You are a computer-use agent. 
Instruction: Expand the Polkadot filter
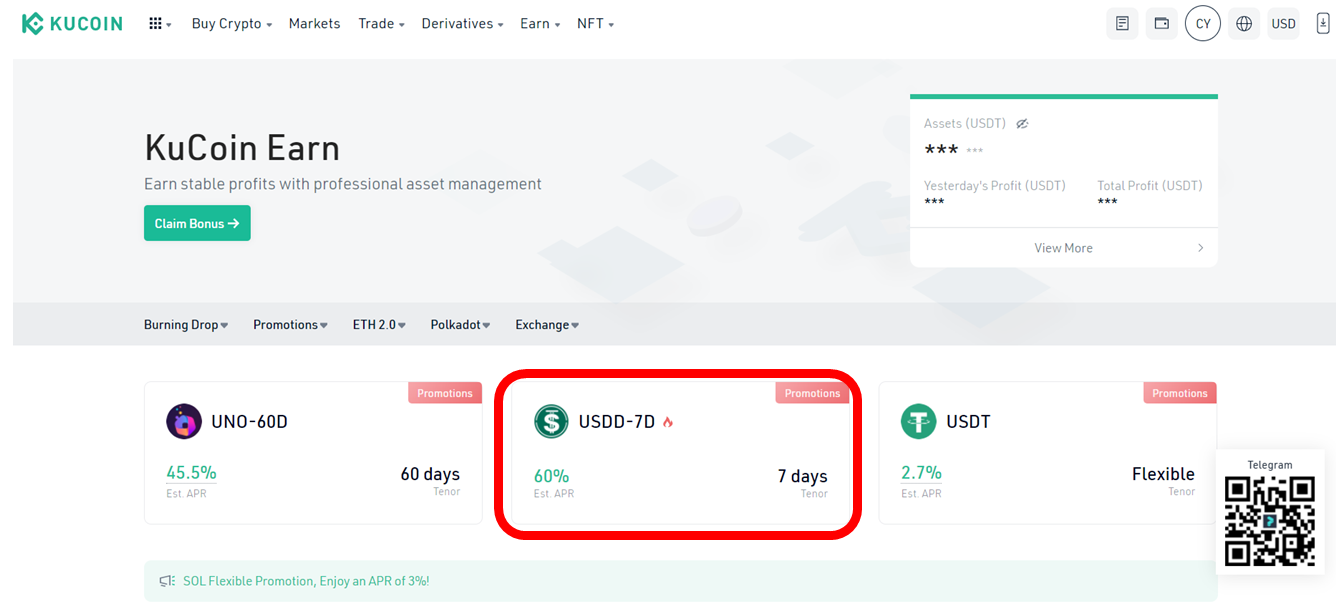pos(460,325)
